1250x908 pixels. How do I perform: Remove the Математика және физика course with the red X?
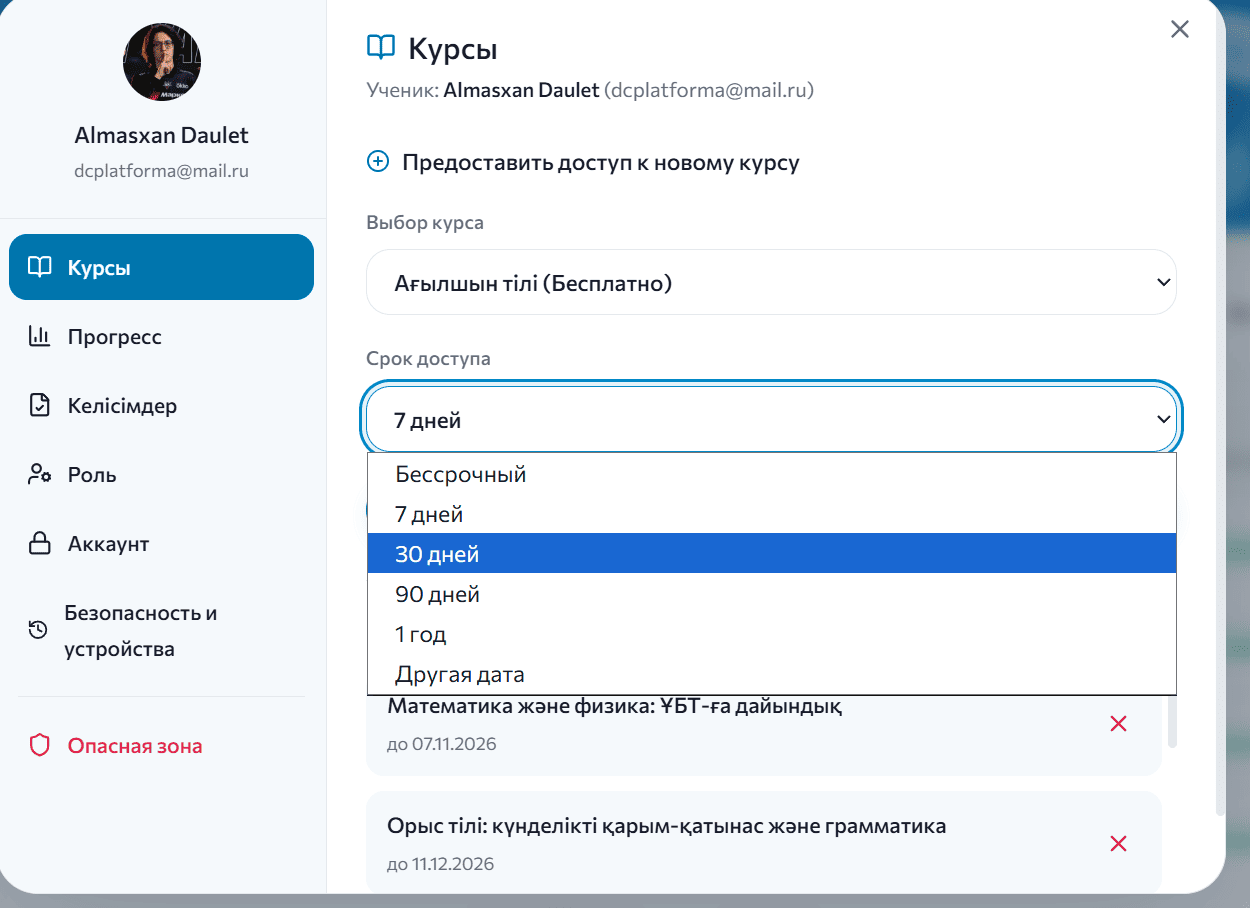pos(1119,723)
